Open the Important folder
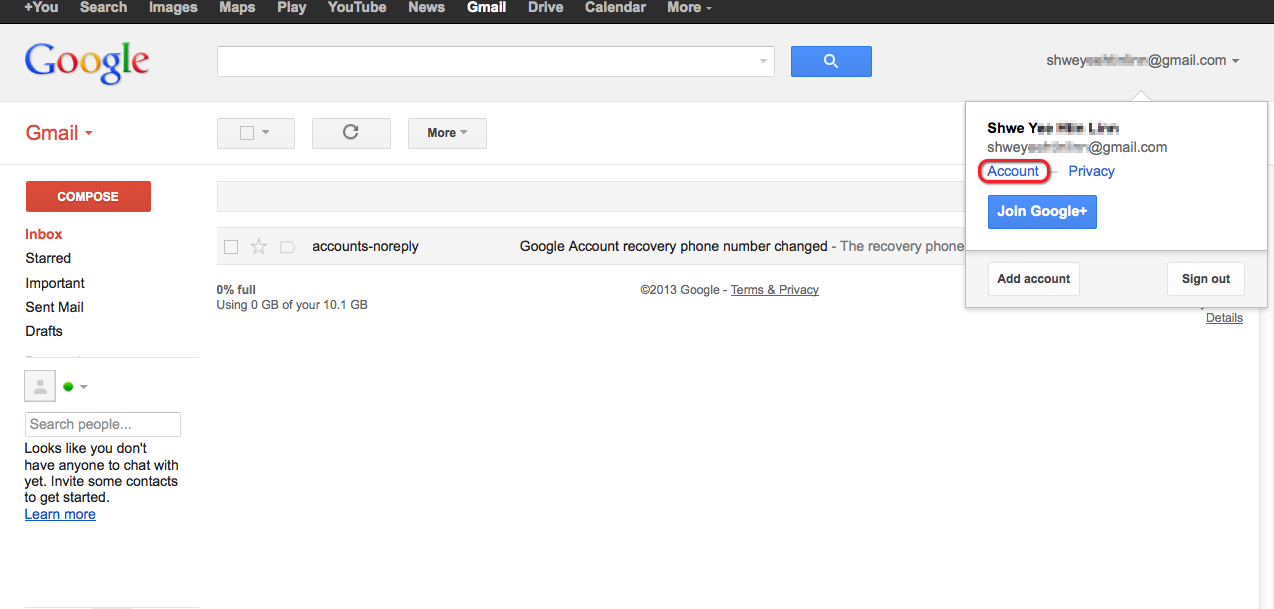This screenshot has width=1274, height=609. pos(55,283)
